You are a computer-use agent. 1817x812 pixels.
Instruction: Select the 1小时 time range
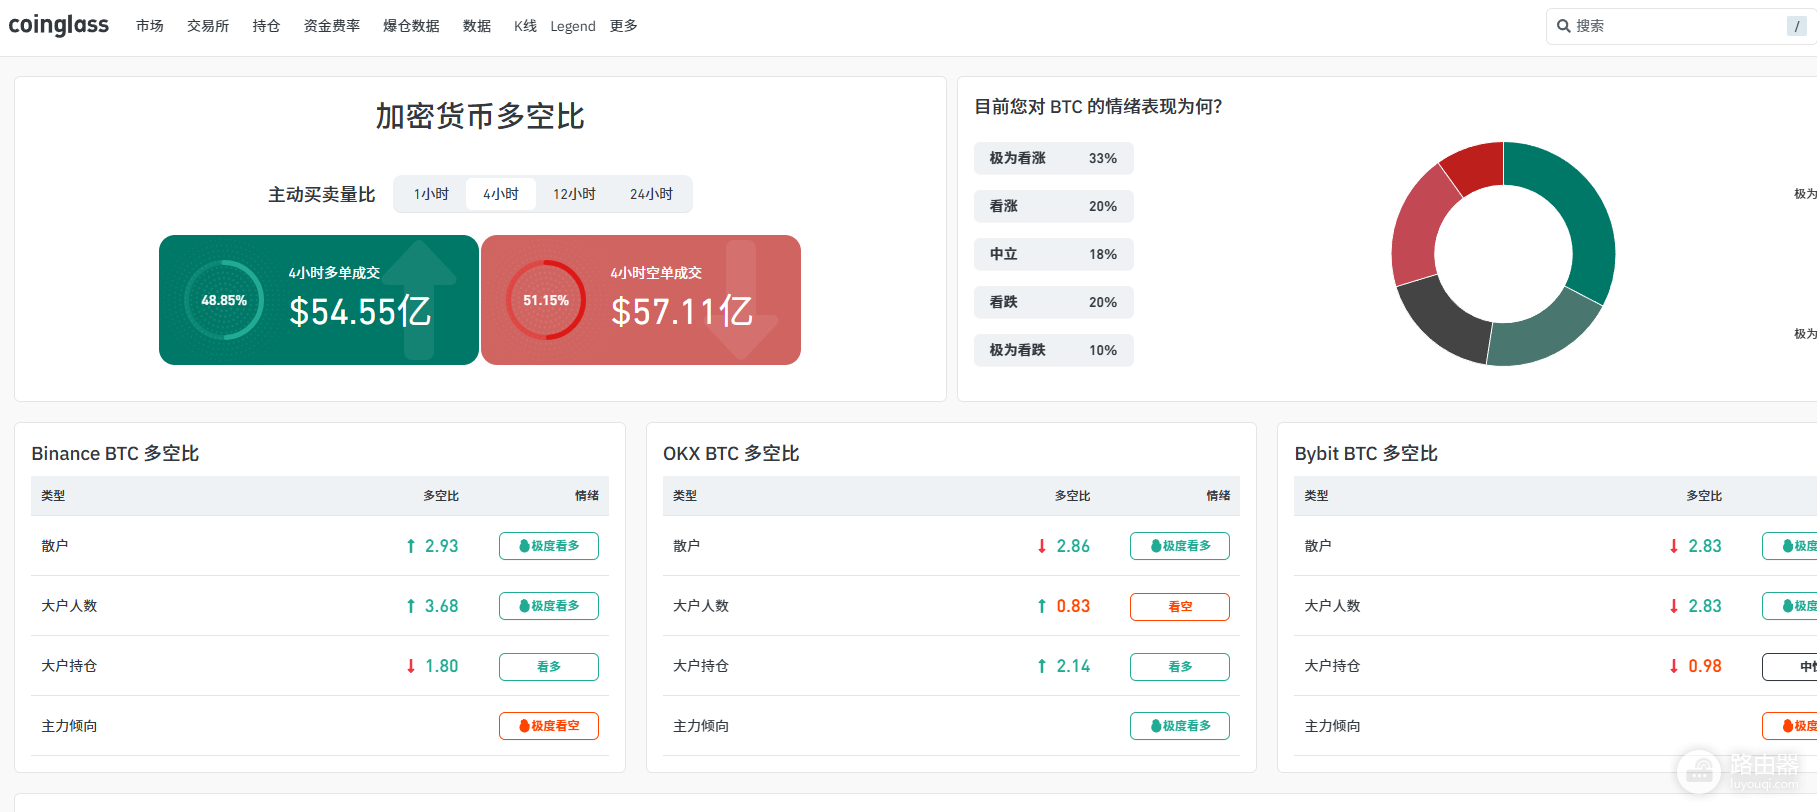(x=431, y=194)
